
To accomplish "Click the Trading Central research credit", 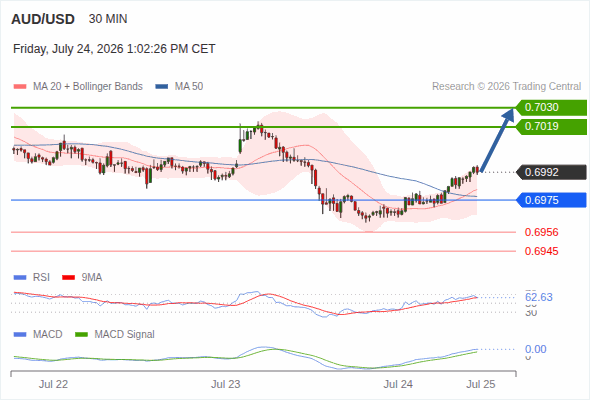I will pyautogui.click(x=506, y=87).
